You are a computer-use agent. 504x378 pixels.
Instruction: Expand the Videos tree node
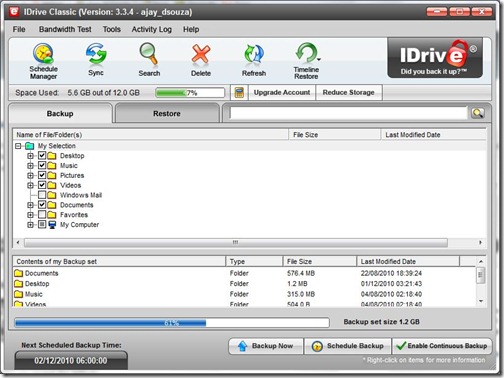30,185
